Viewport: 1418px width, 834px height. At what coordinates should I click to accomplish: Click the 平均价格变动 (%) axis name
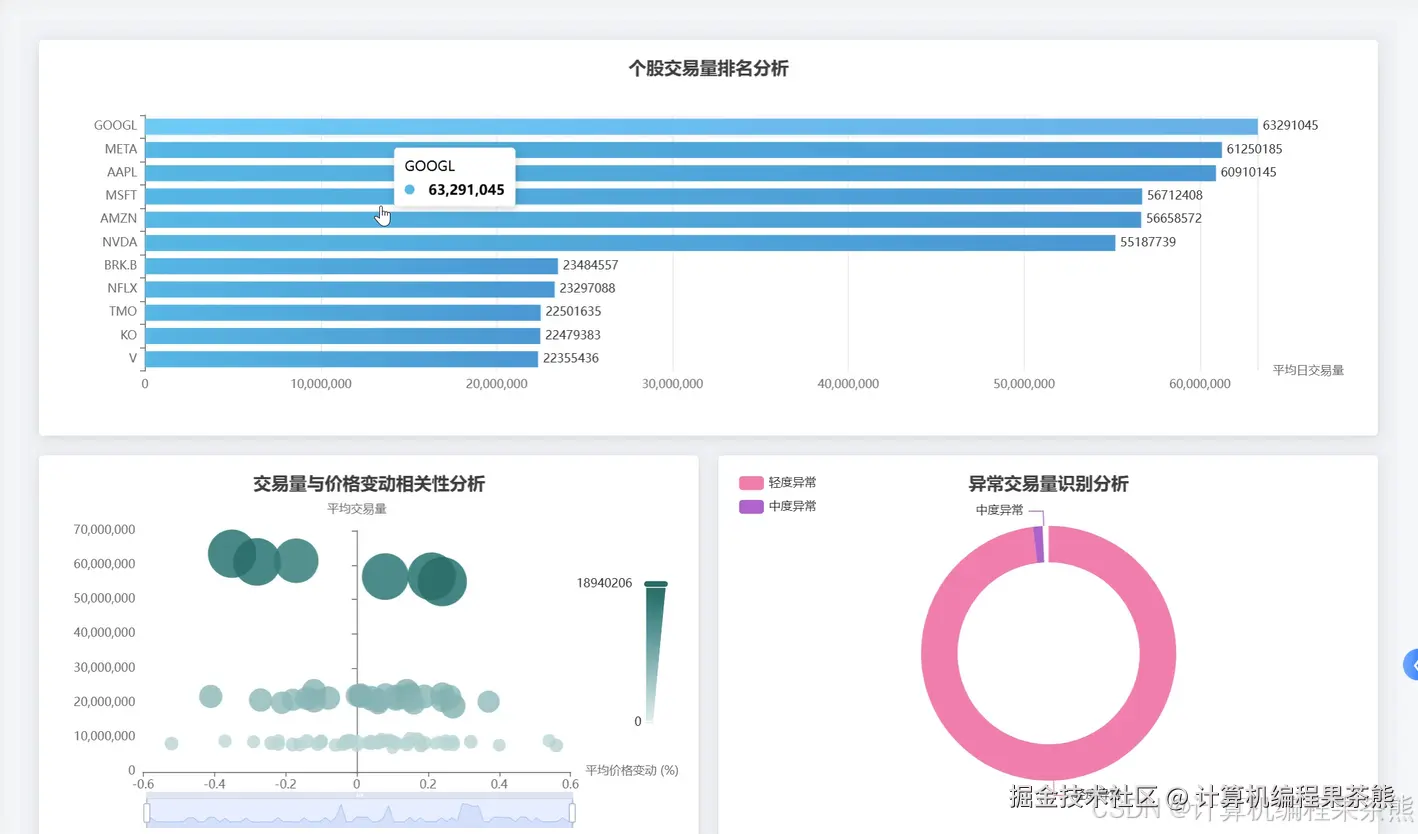coord(632,771)
